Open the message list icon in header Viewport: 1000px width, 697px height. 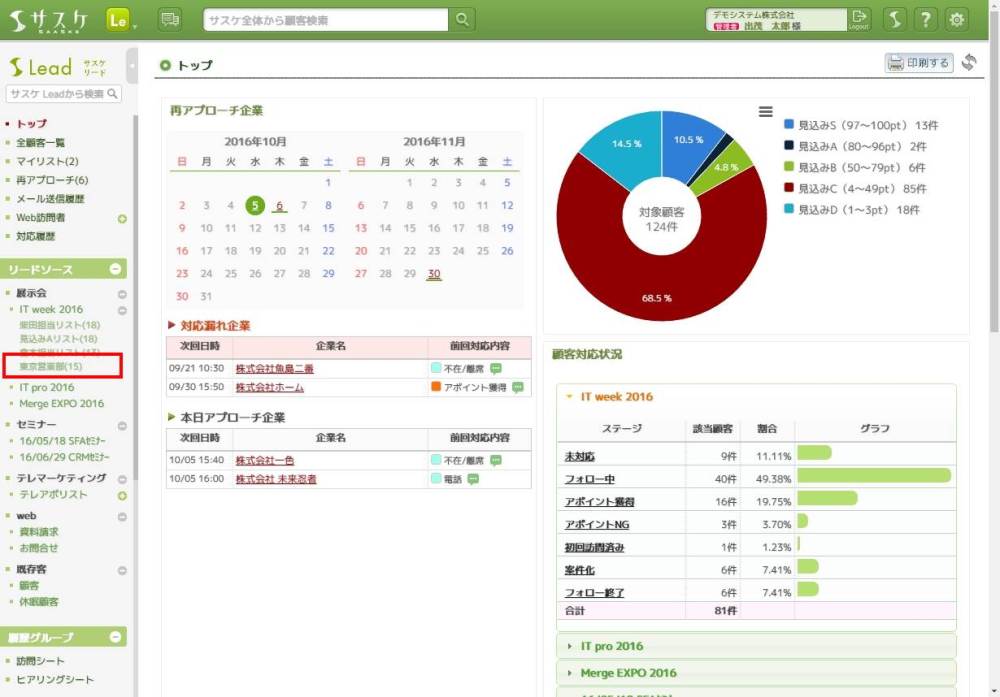click(x=170, y=20)
